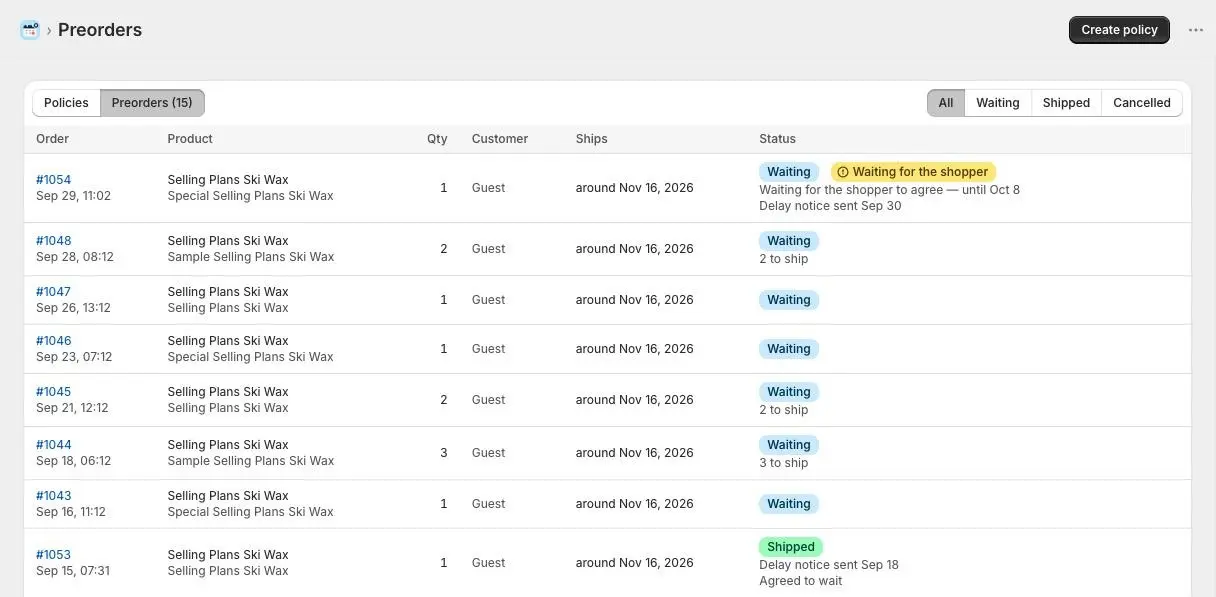Click 'Sep 21, 12:12' order date
Screen dimensions: 1216x597
tap(72, 408)
